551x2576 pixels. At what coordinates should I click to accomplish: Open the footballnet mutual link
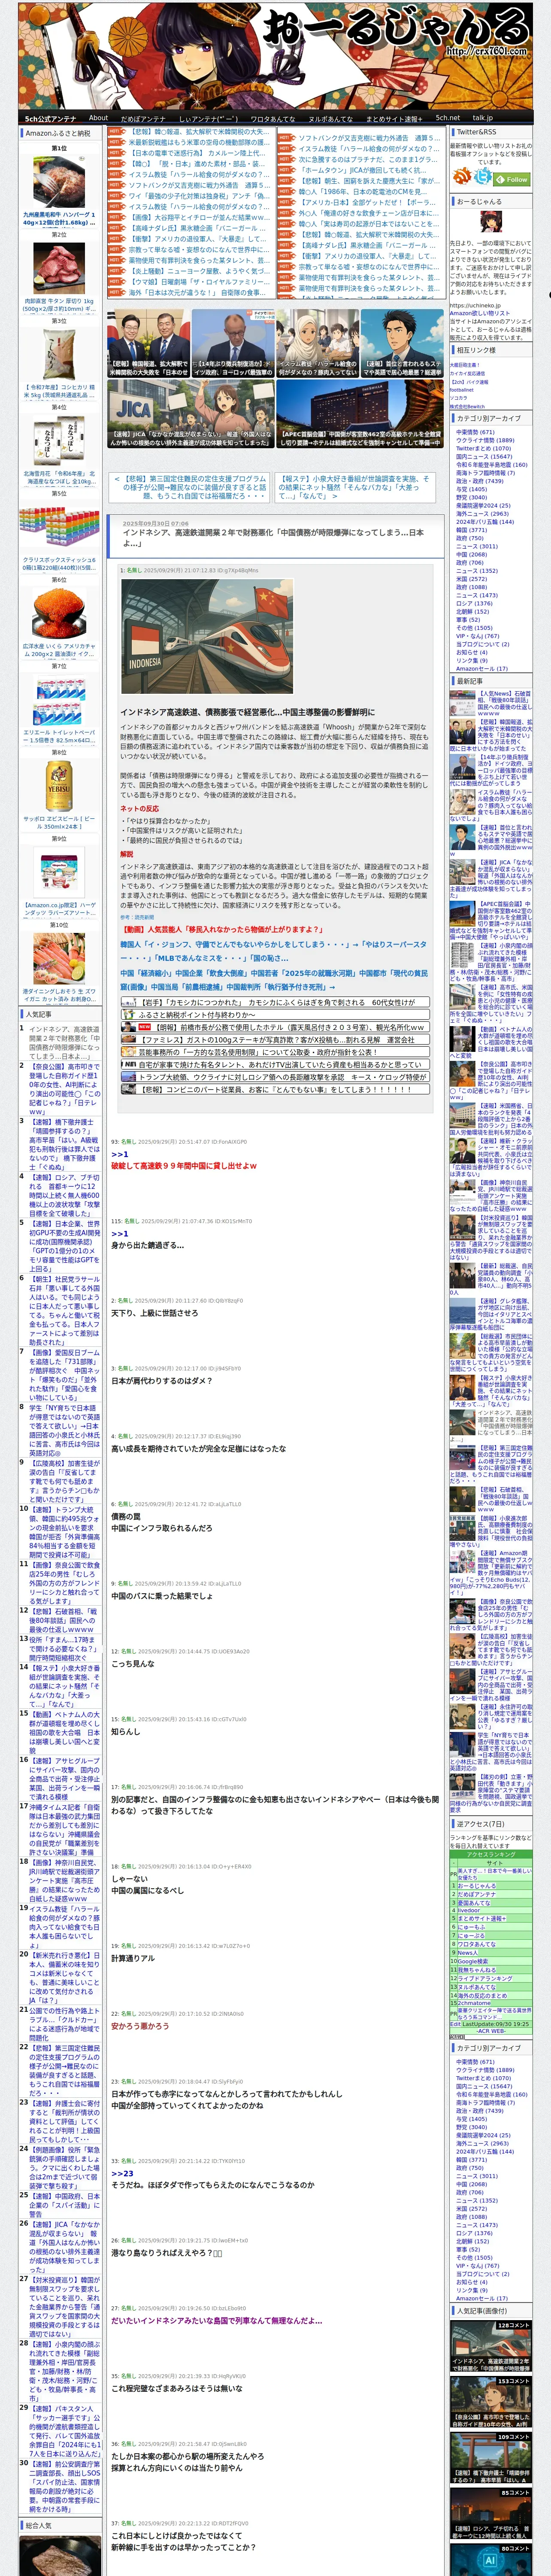462,390
